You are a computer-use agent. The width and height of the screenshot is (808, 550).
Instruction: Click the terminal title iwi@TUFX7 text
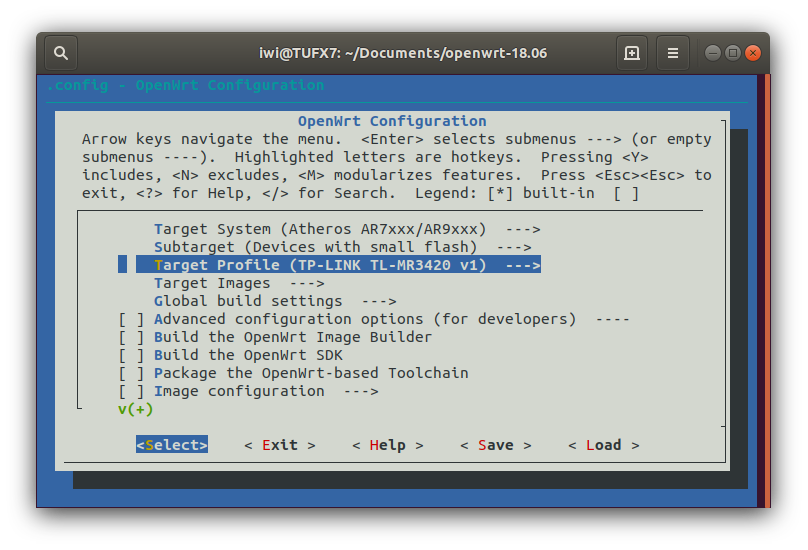[x=403, y=53]
